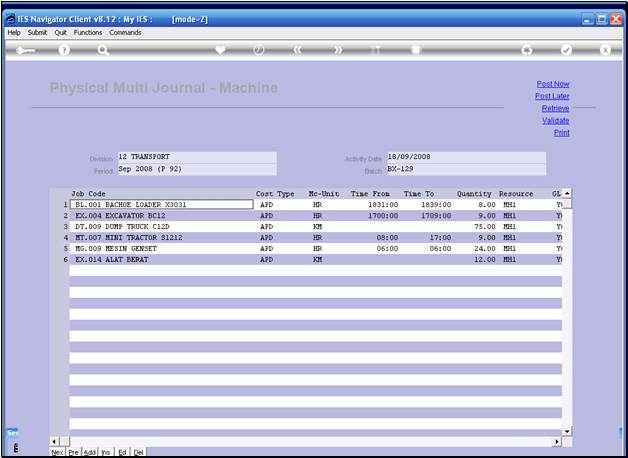Select row EX.004 EXCAVATOR BC12
The width and height of the screenshot is (628, 458).
pos(316,216)
